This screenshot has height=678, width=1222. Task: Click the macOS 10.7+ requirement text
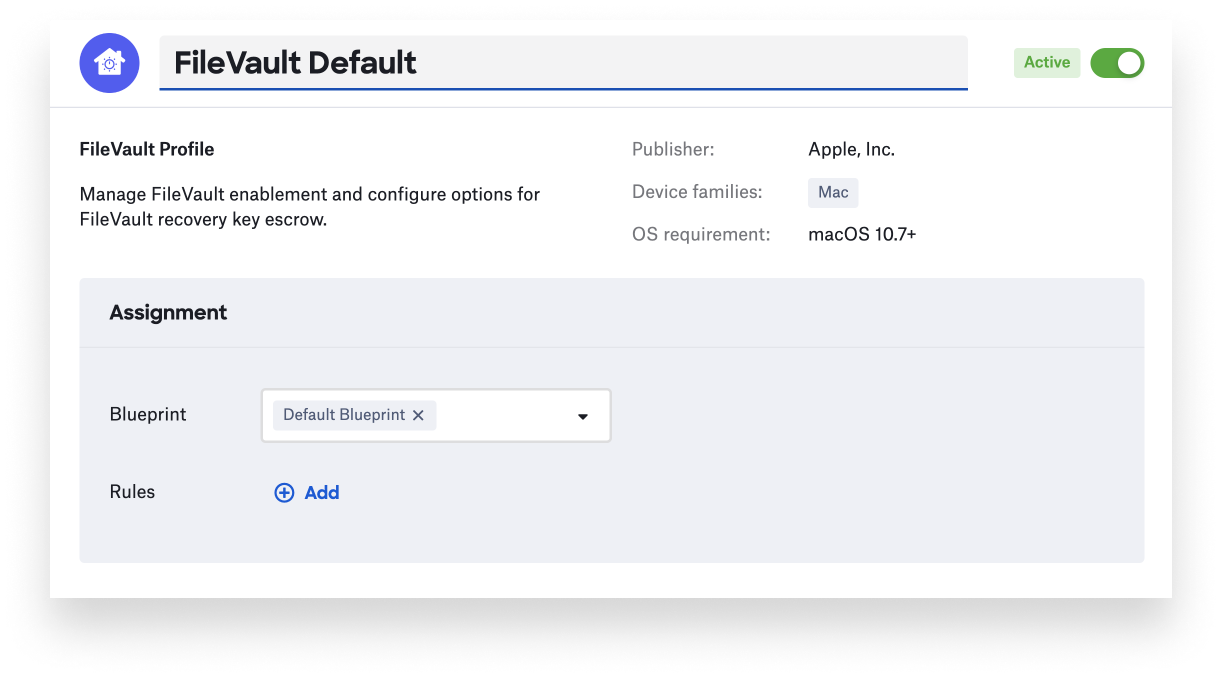point(861,233)
